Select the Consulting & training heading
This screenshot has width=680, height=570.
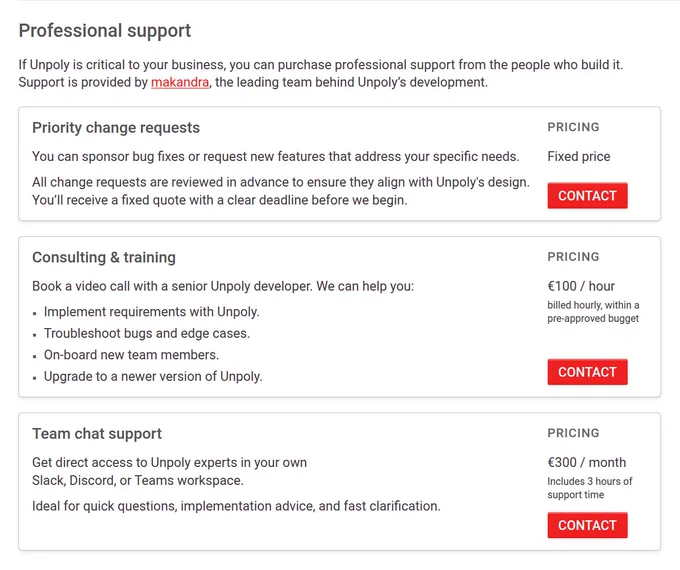[104, 257]
